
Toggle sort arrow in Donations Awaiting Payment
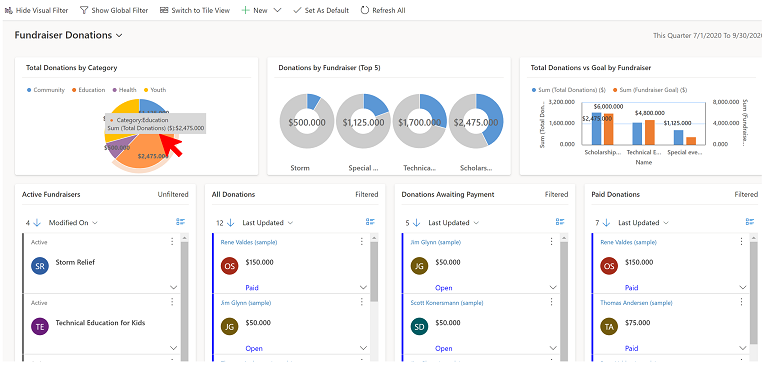click(417, 223)
